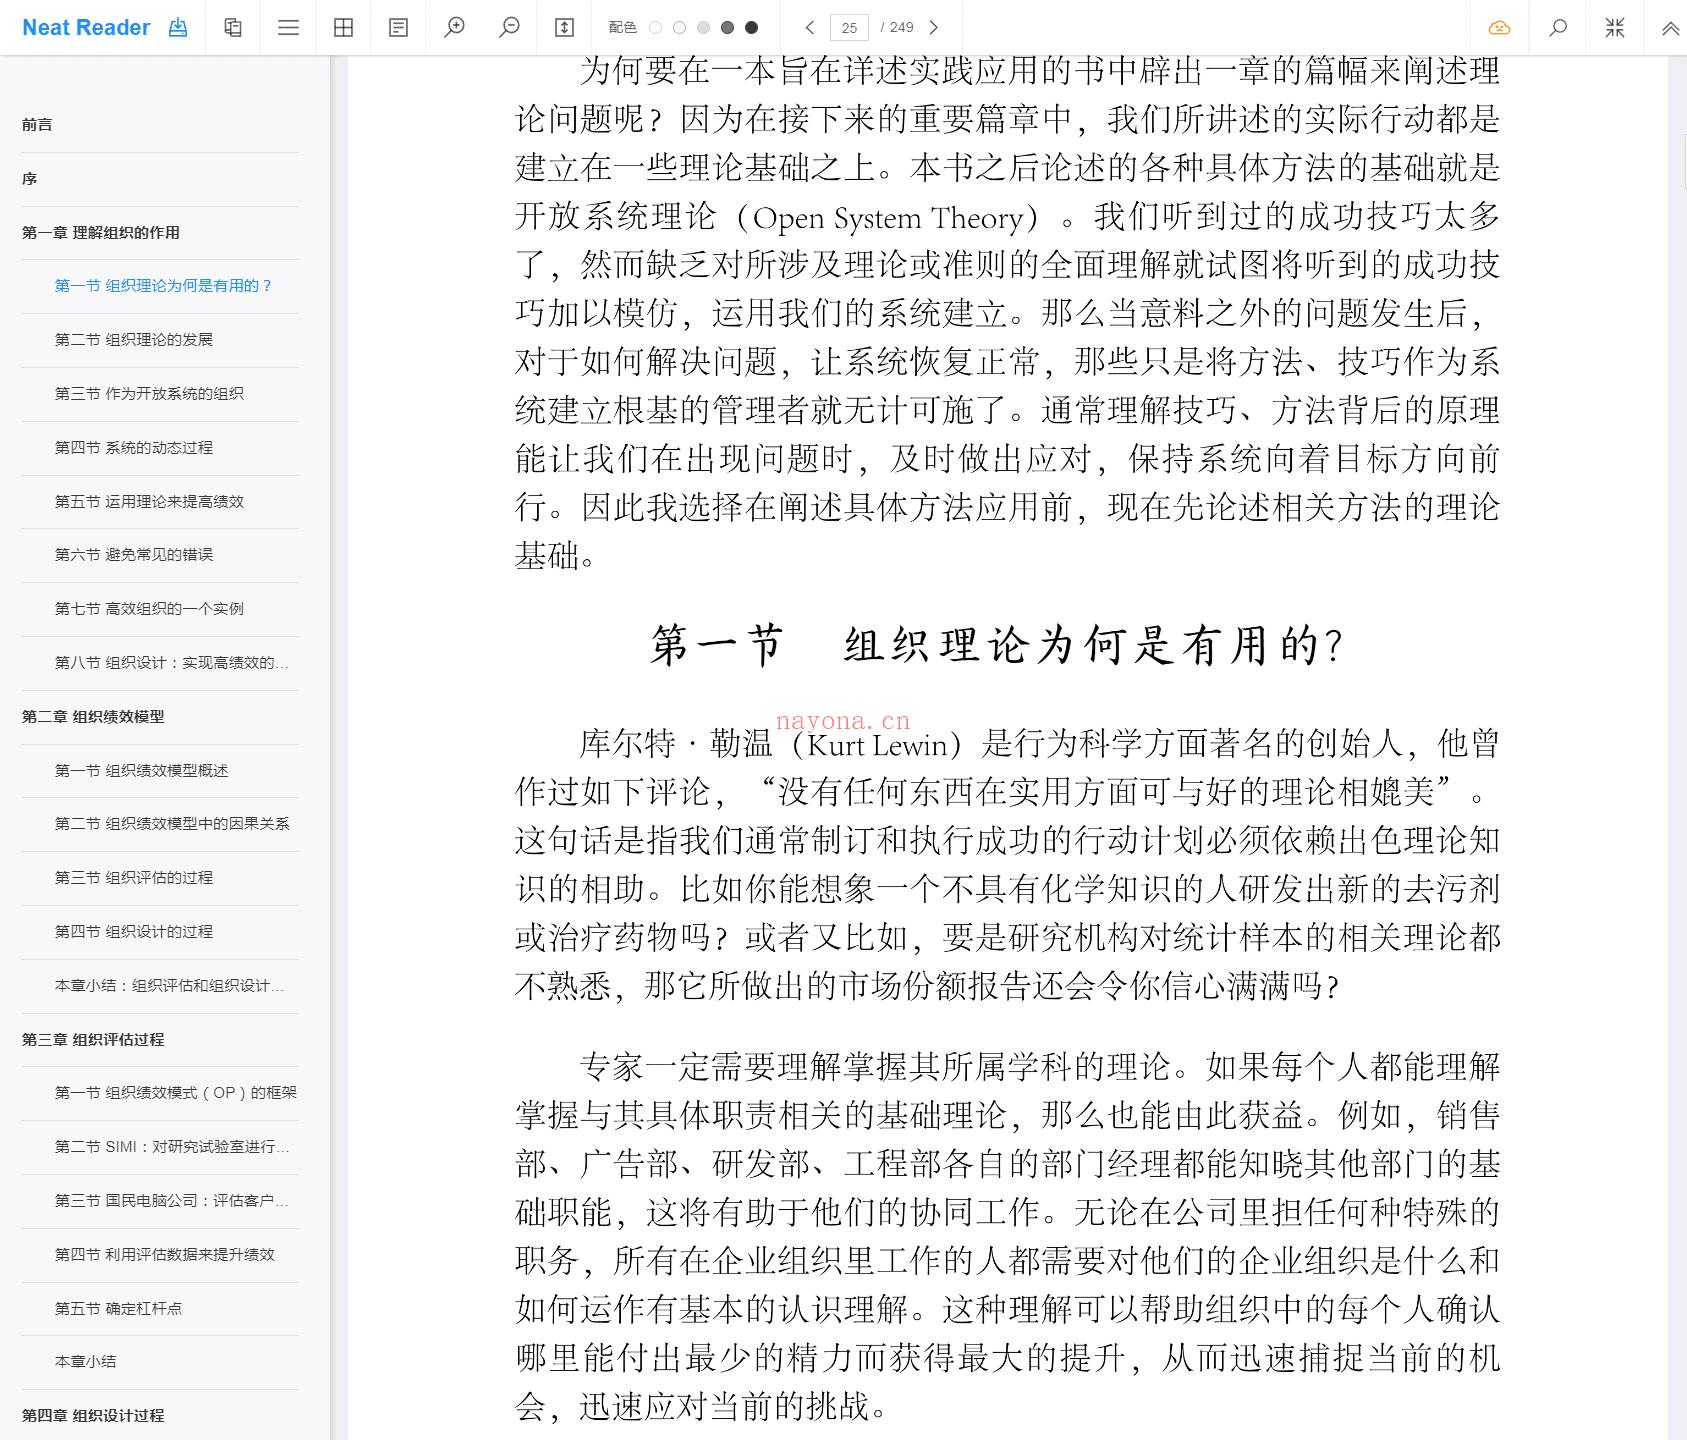Open 第一节 组织绩效模型概述
Image resolution: width=1687 pixels, height=1440 pixels.
[x=141, y=771]
